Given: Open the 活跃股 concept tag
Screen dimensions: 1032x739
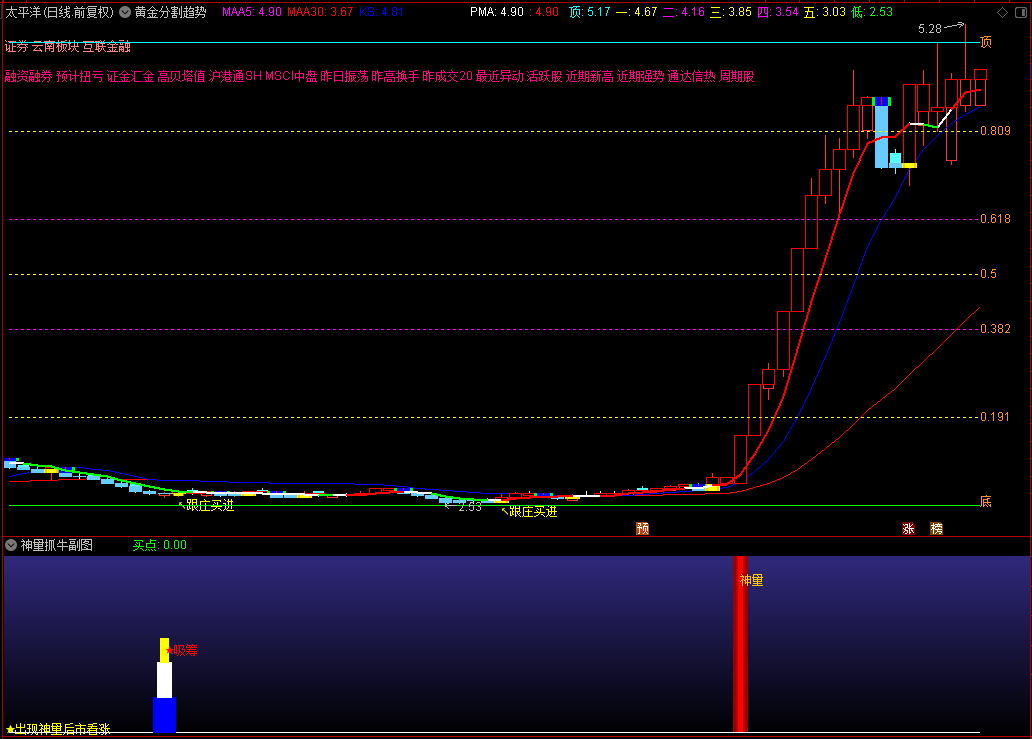Looking at the screenshot, I should [x=544, y=76].
